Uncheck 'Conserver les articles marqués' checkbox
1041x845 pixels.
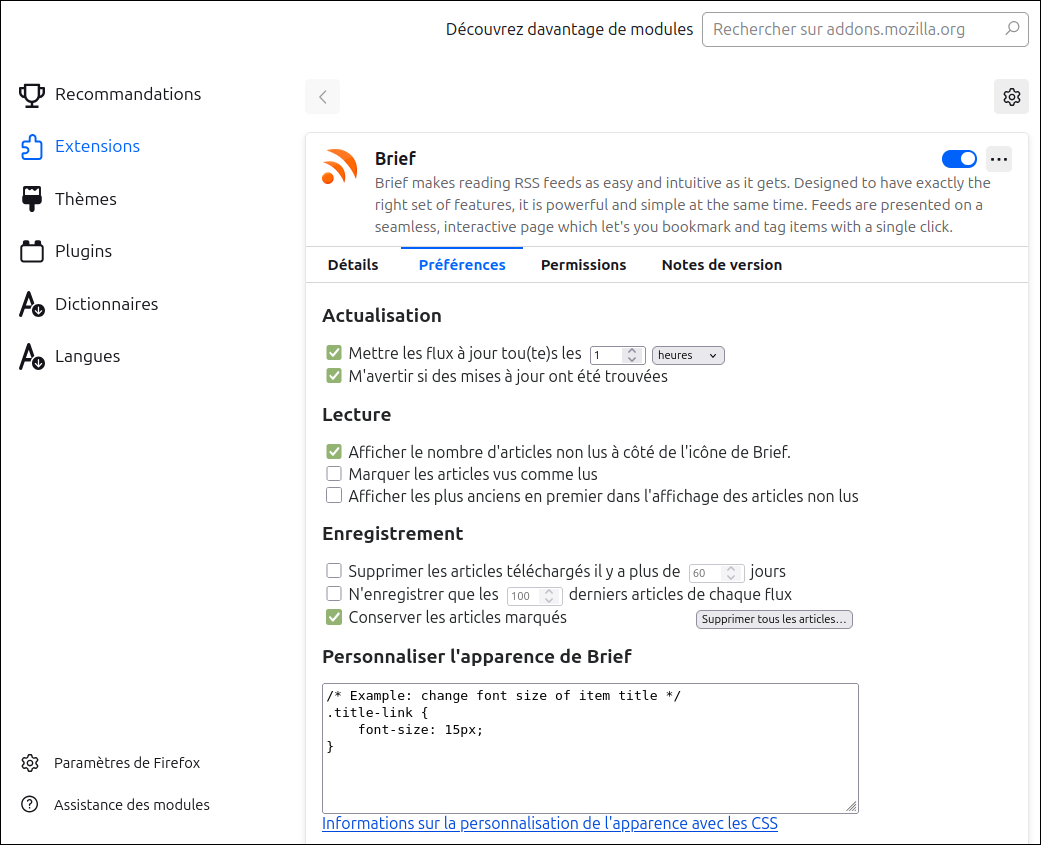pyautogui.click(x=334, y=617)
